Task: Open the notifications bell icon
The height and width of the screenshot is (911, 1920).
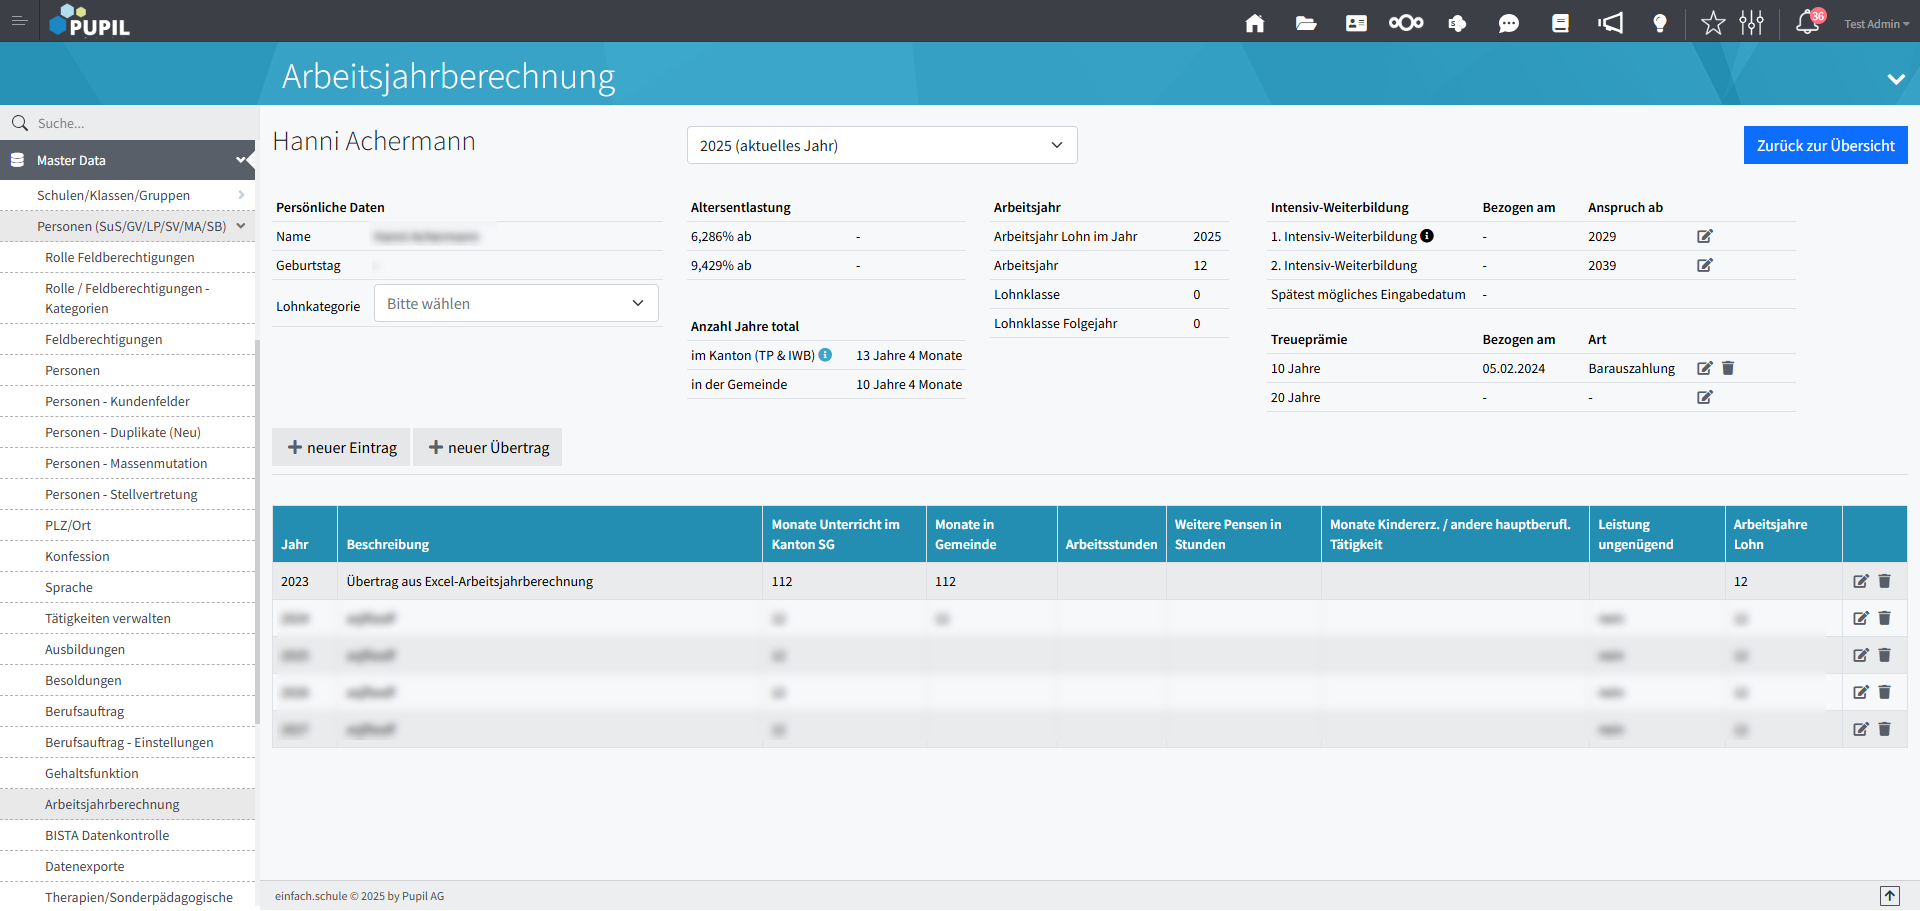Action: pyautogui.click(x=1807, y=23)
